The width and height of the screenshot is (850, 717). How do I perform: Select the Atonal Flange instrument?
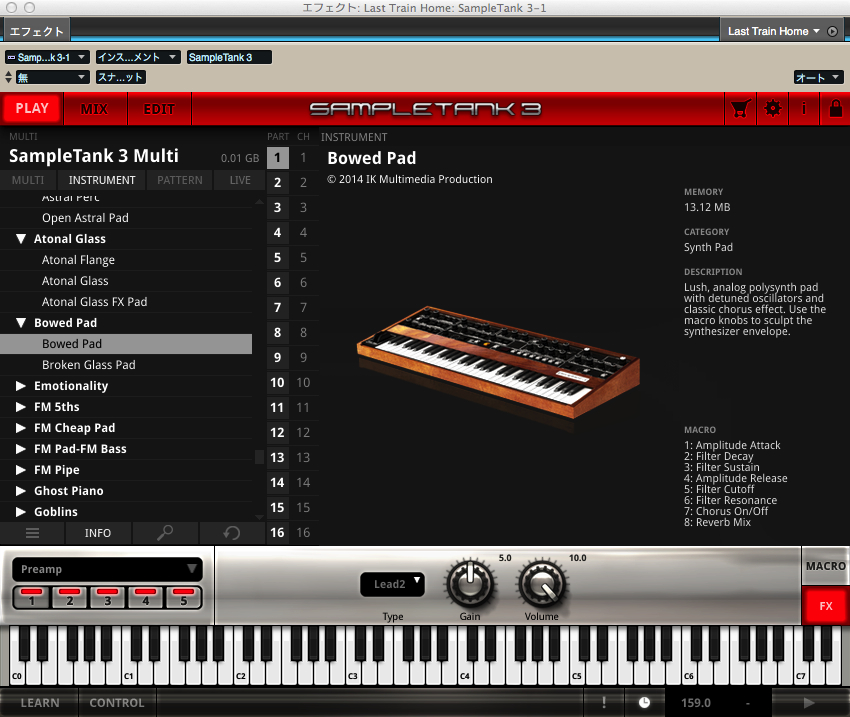[126, 260]
